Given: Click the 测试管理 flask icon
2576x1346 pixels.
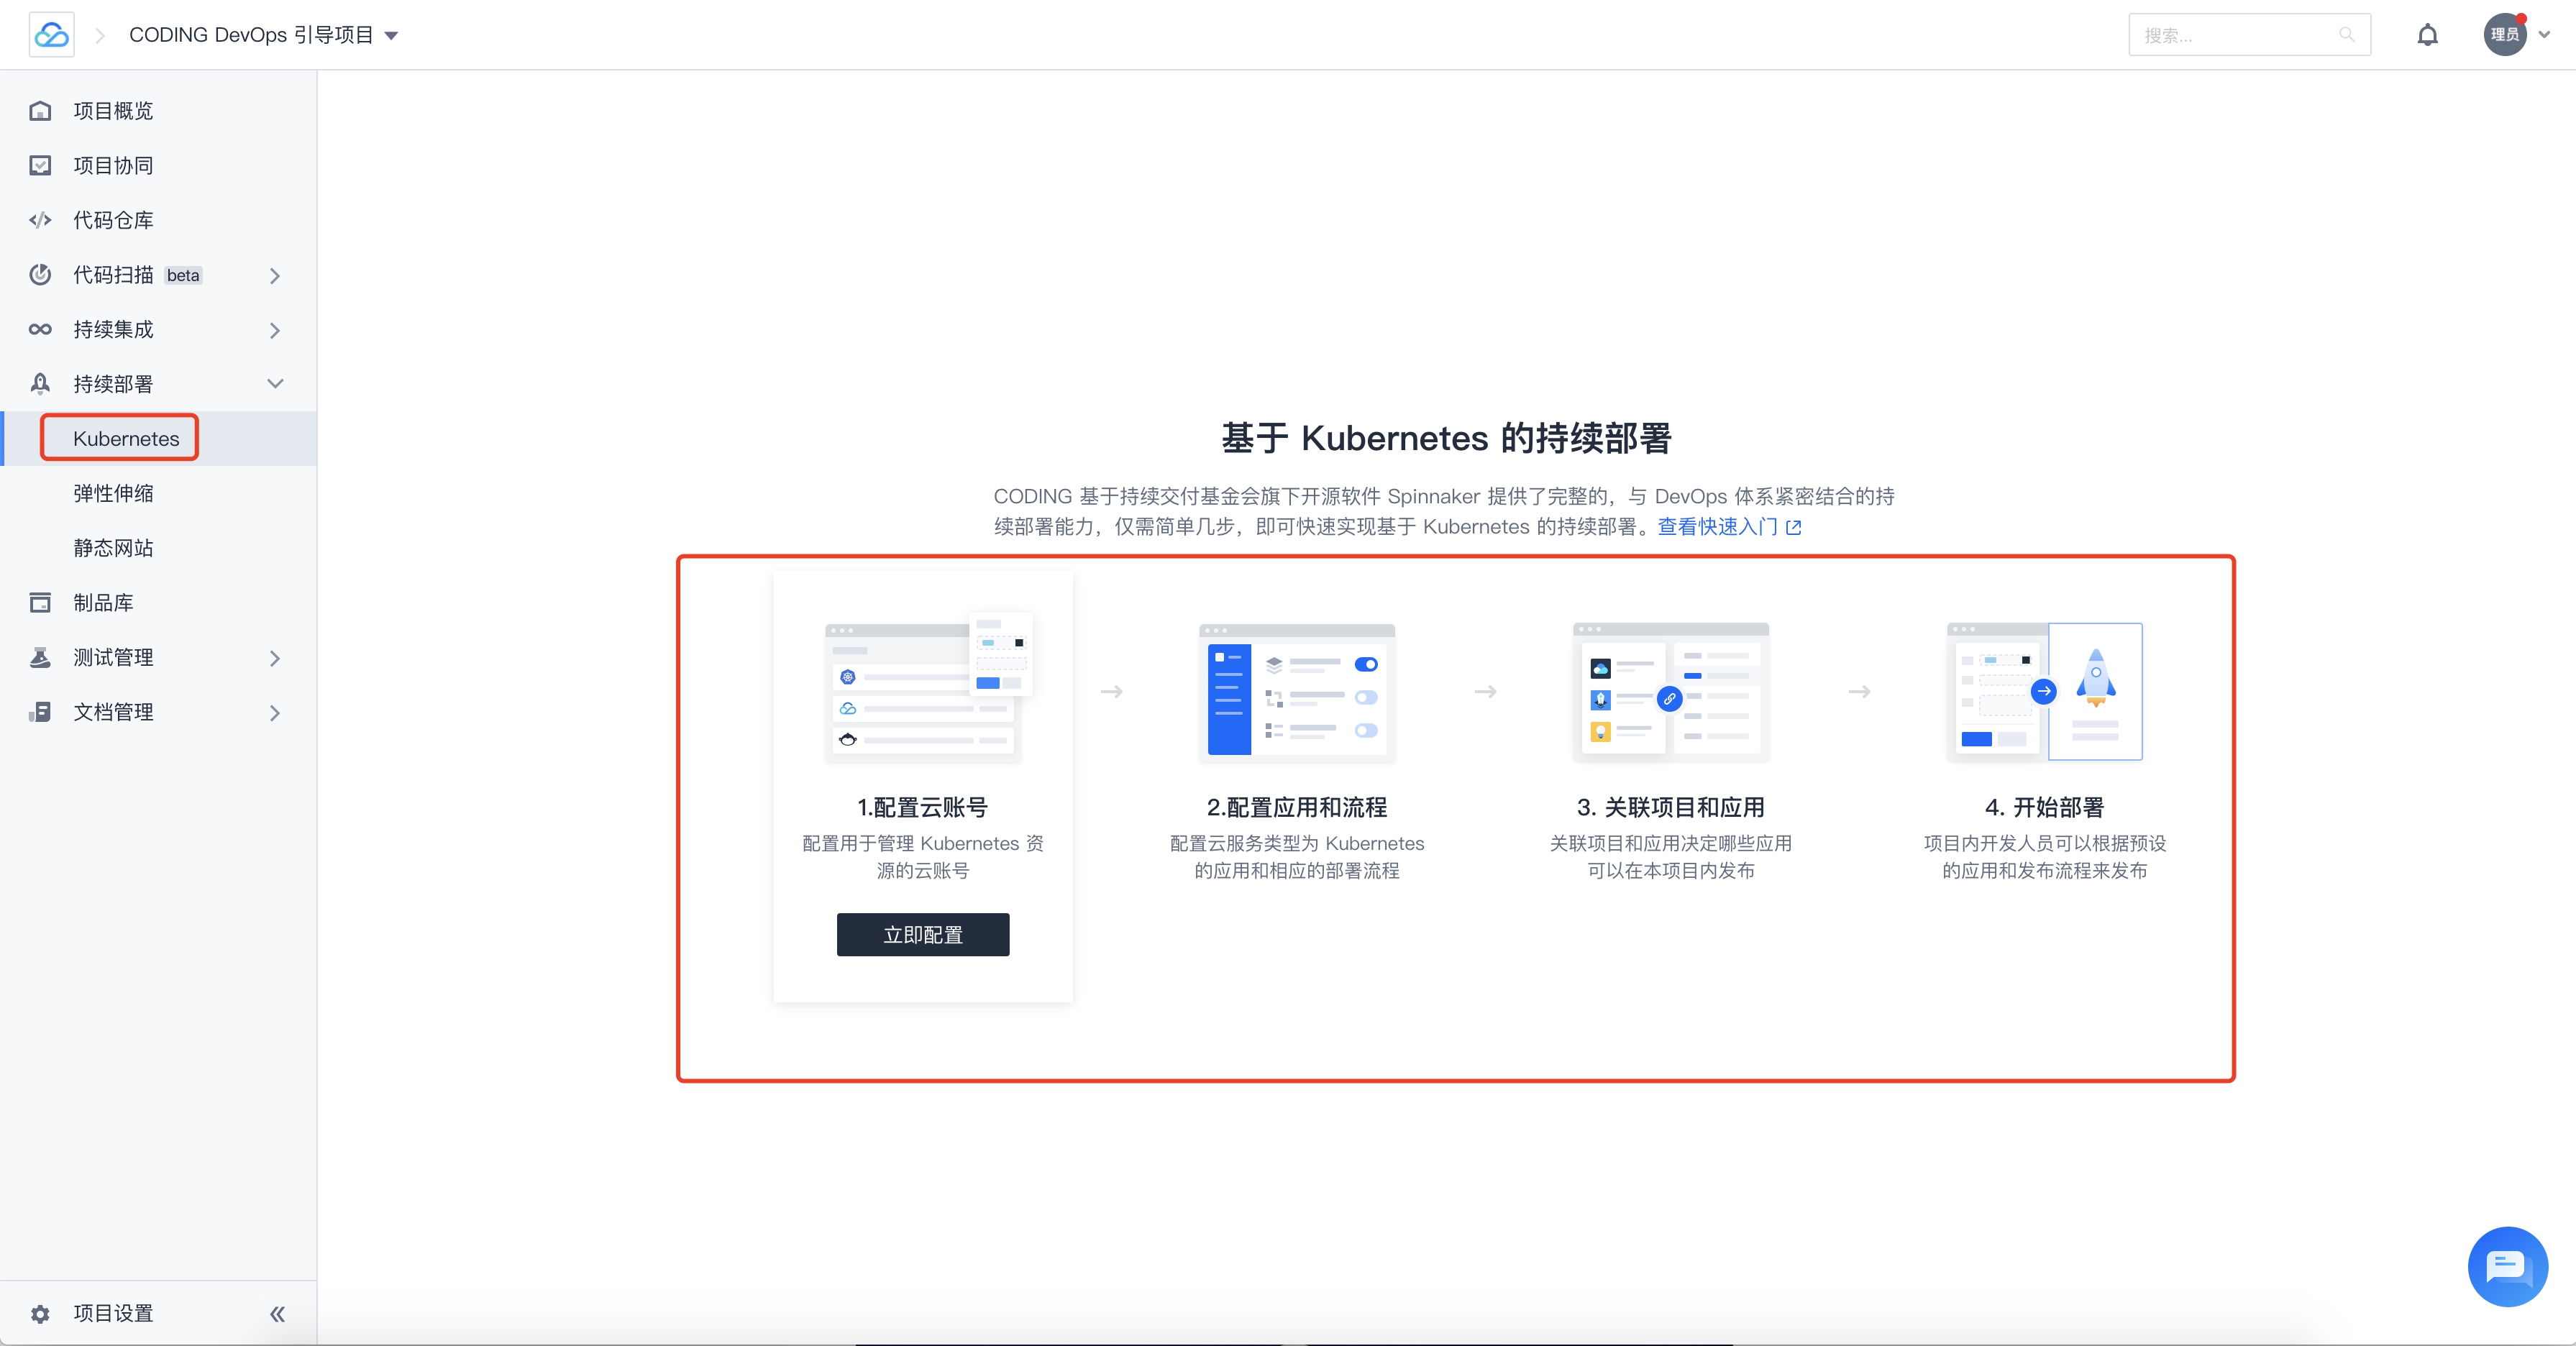Looking at the screenshot, I should coord(40,657).
